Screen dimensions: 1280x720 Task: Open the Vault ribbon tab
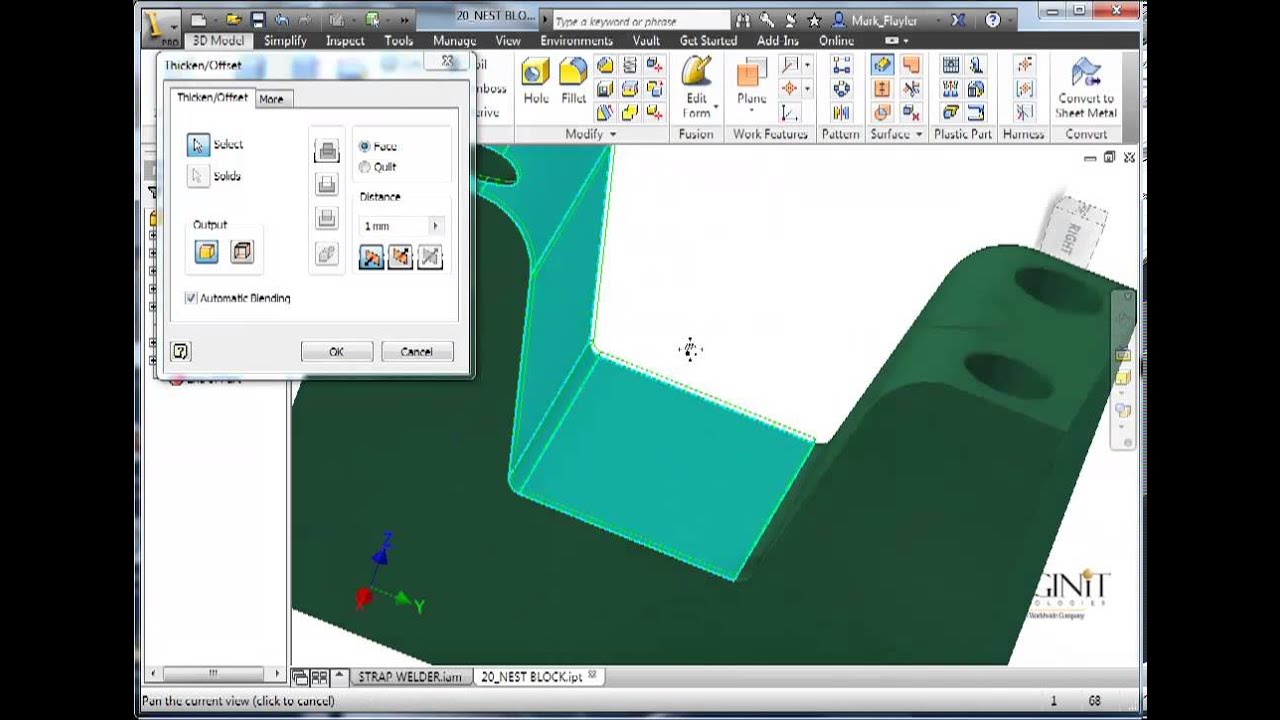[646, 41]
